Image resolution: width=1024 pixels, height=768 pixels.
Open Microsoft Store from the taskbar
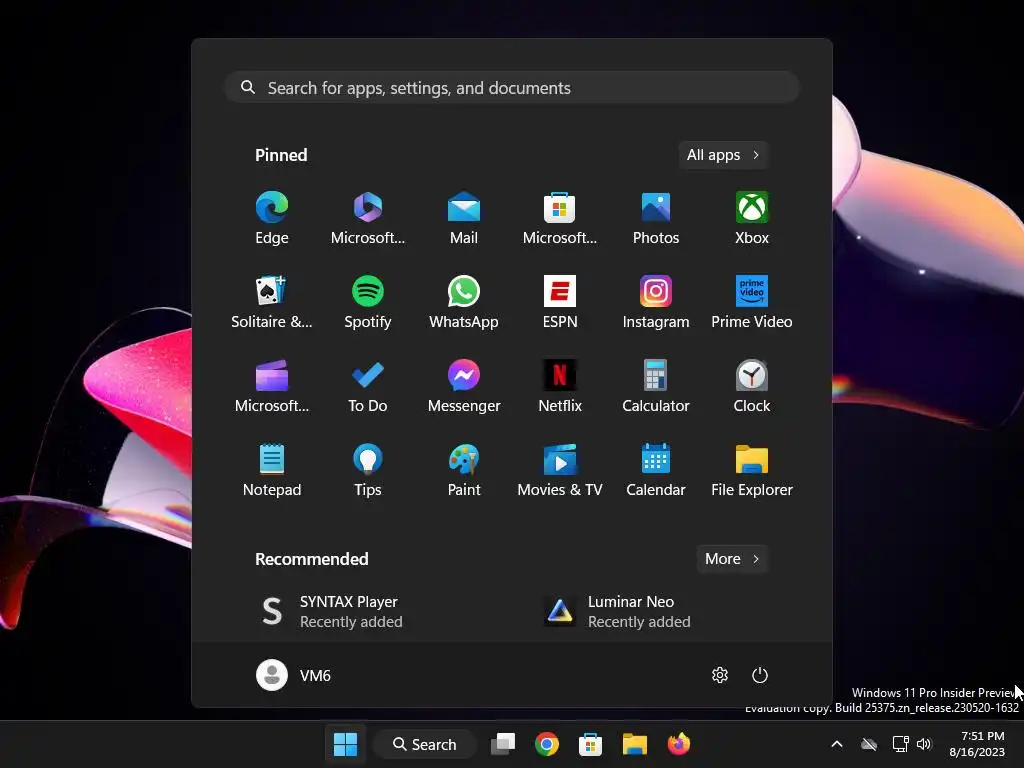click(x=590, y=744)
